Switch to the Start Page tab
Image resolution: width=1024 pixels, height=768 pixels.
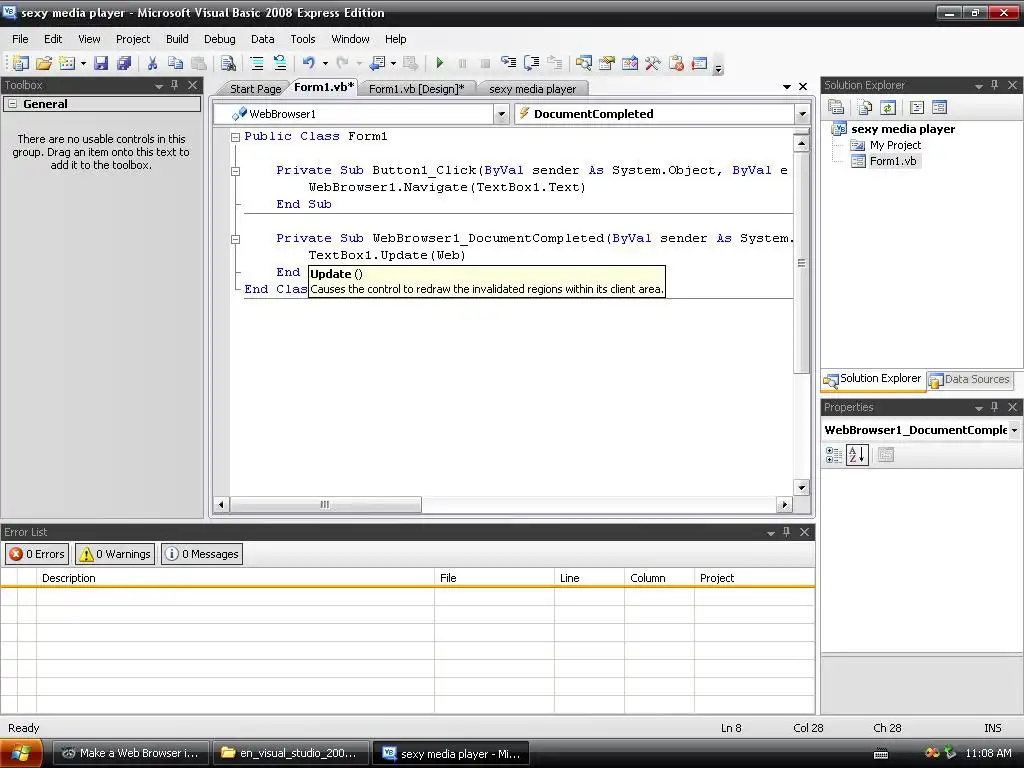(x=255, y=89)
